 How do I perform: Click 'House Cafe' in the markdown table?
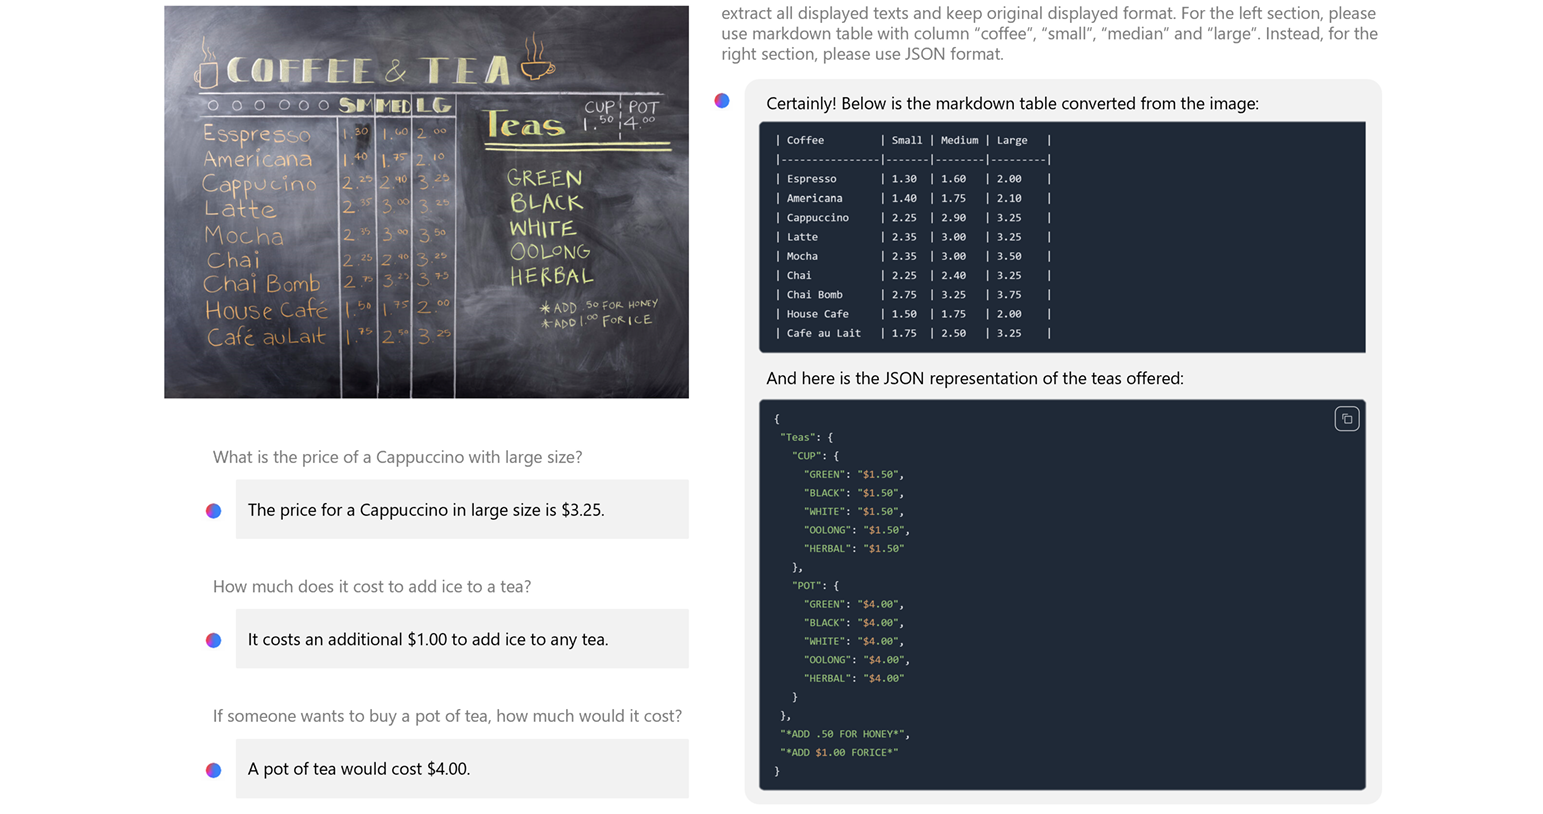click(817, 314)
